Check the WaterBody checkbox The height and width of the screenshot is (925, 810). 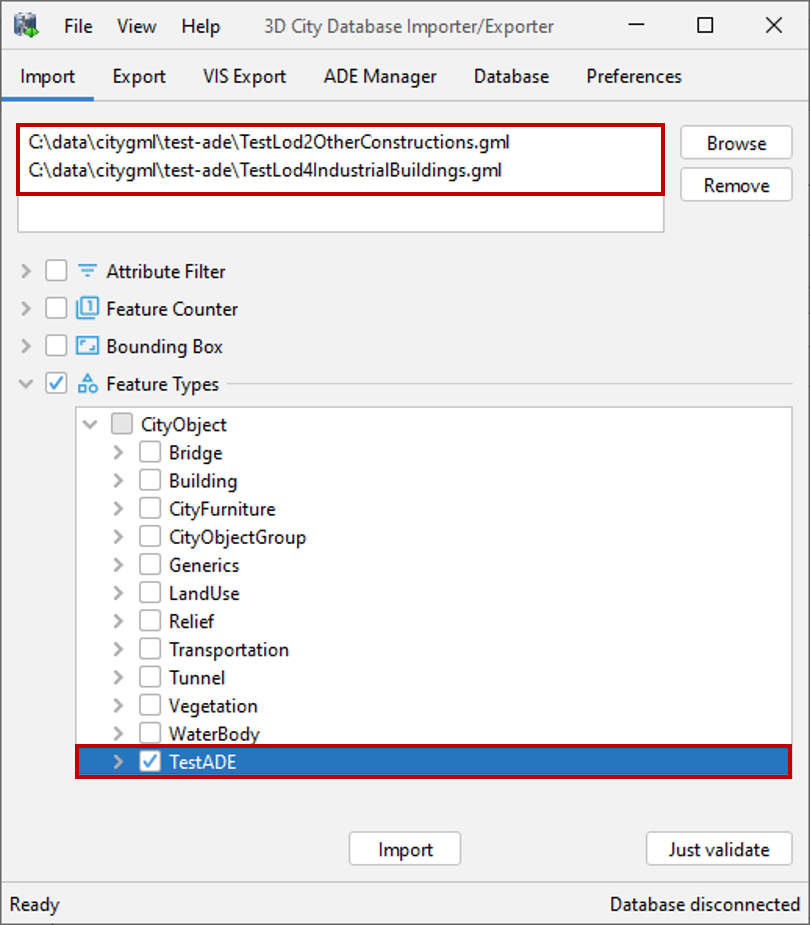tap(150, 733)
